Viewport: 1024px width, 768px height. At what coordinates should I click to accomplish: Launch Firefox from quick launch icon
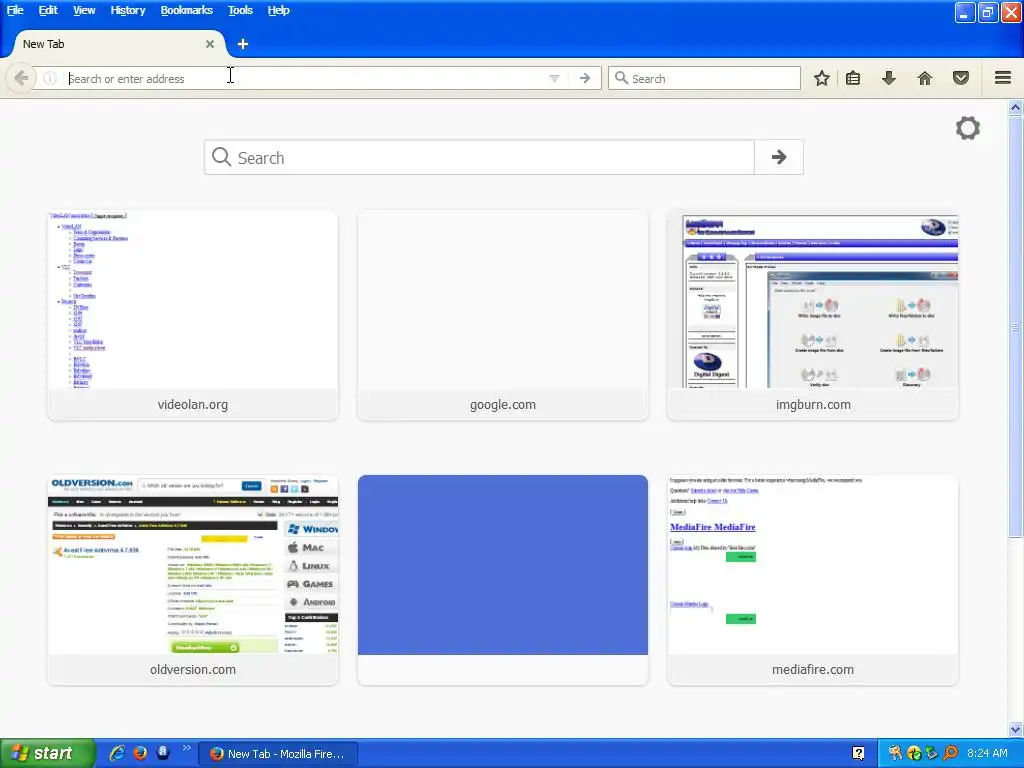point(140,753)
